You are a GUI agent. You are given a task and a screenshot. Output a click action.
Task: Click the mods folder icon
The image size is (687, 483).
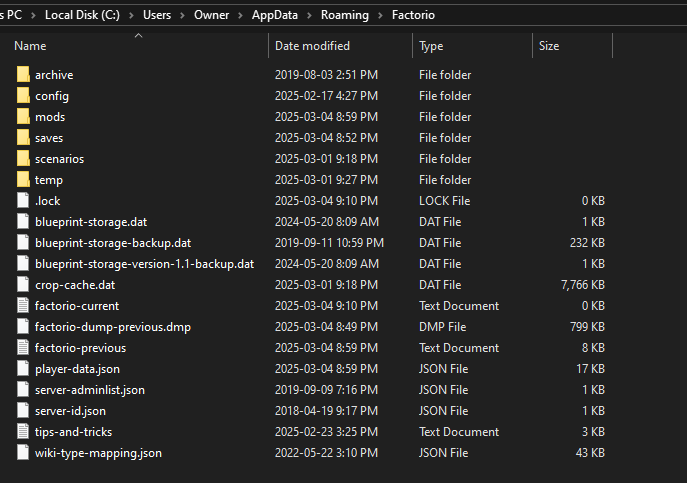pos(23,117)
